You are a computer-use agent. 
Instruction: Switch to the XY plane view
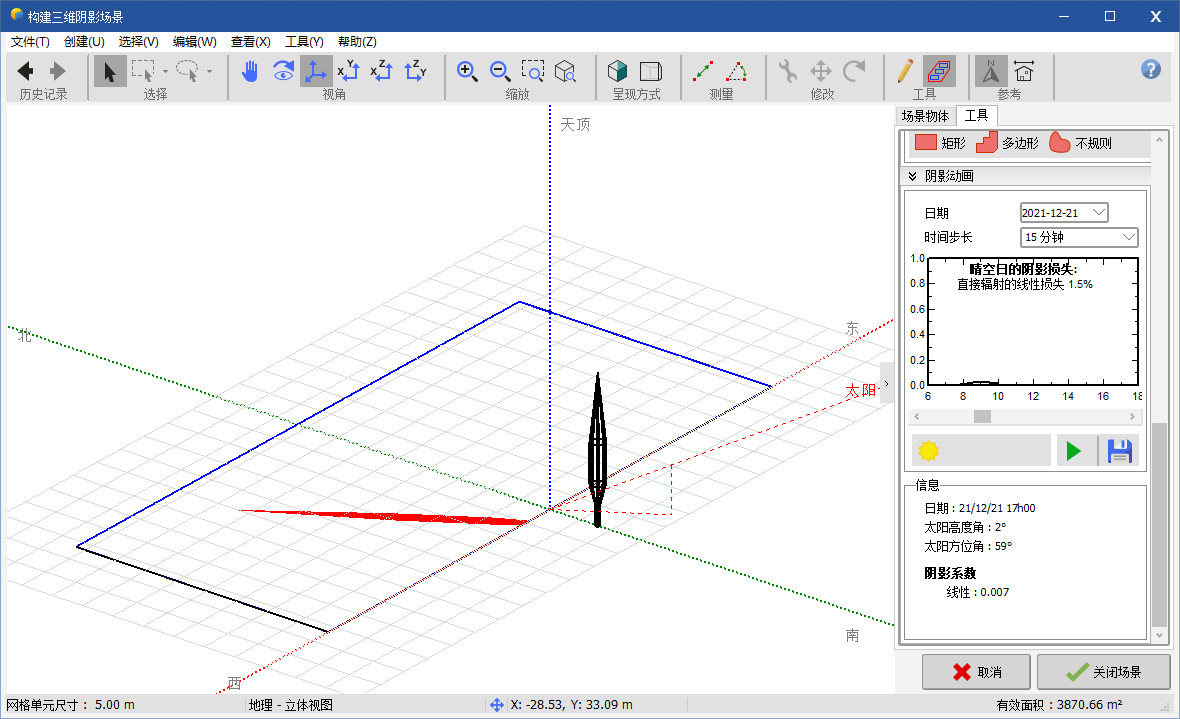click(348, 72)
